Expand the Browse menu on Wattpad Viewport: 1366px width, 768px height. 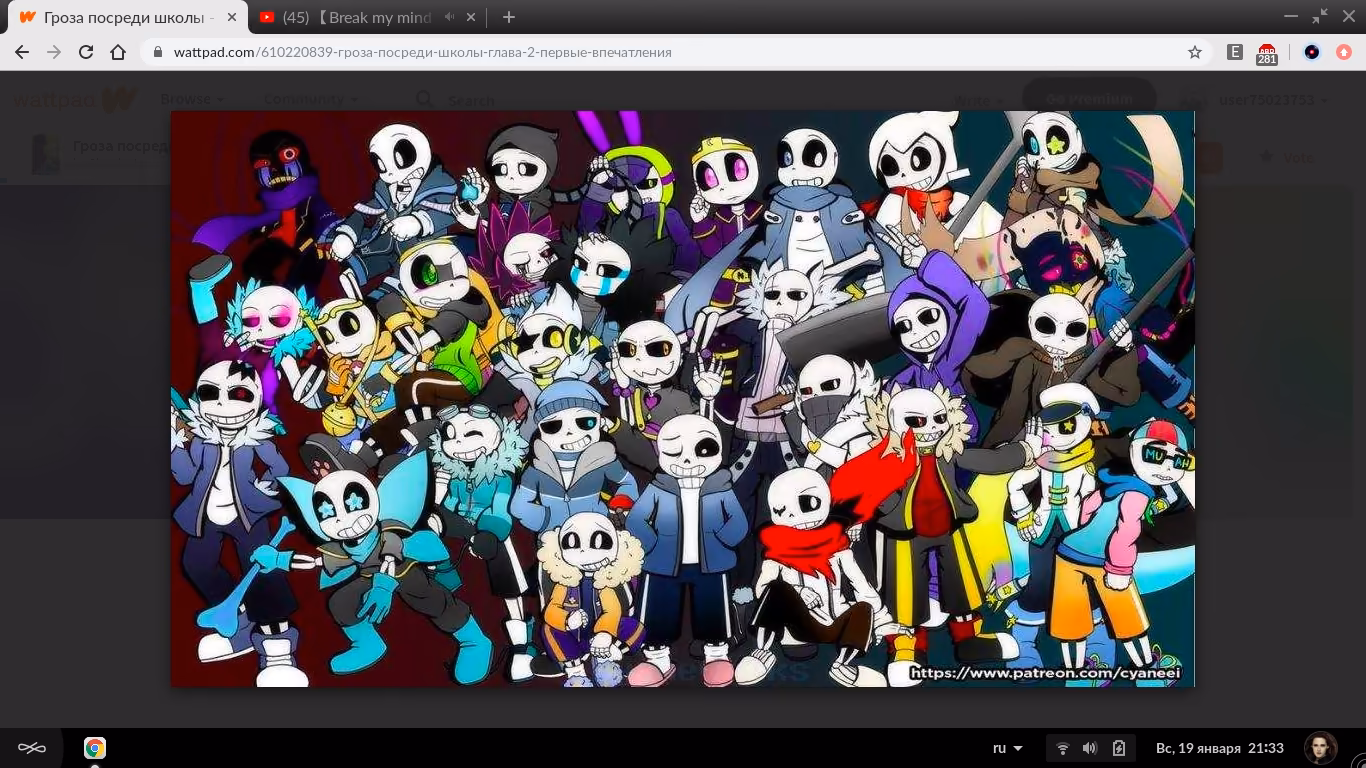coord(192,99)
